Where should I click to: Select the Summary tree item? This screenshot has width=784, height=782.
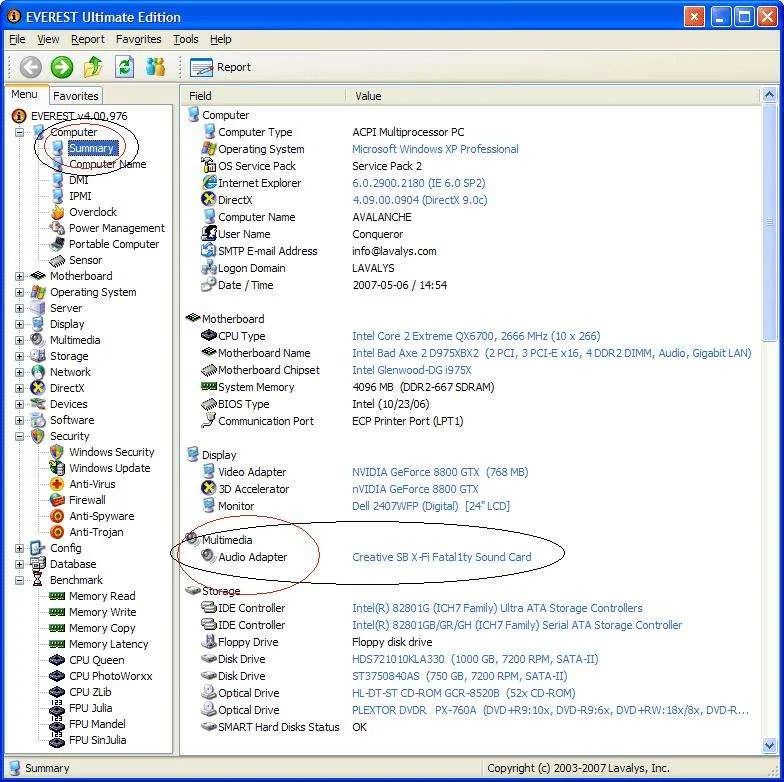91,148
